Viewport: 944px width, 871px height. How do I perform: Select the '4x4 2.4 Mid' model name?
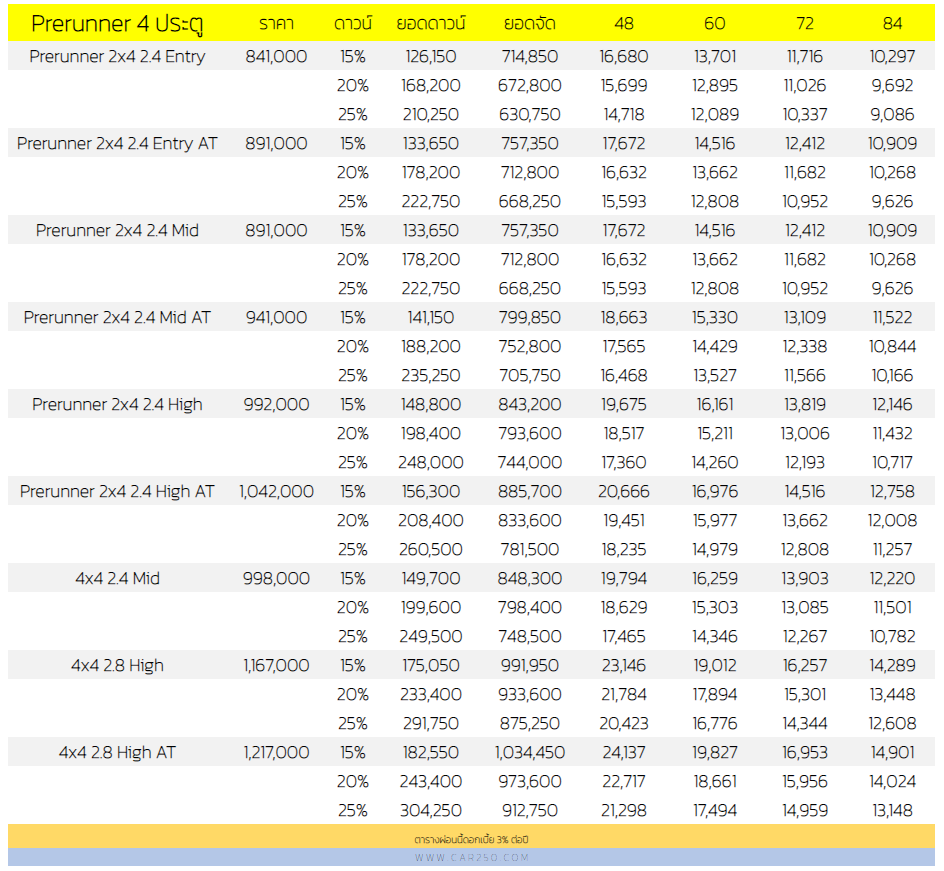117,578
